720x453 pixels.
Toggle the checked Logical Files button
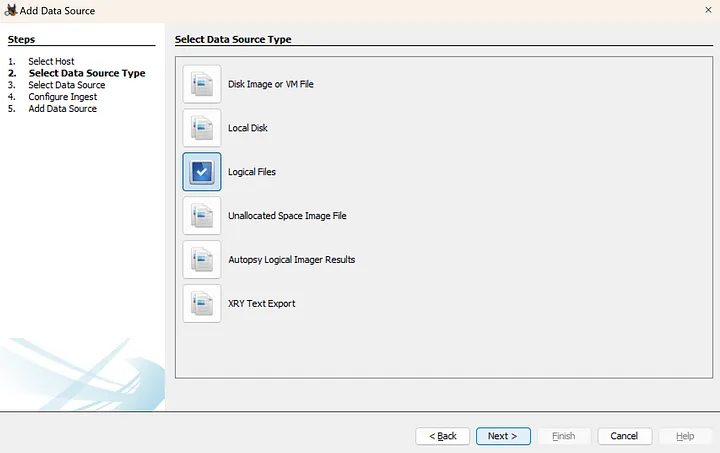pos(202,172)
